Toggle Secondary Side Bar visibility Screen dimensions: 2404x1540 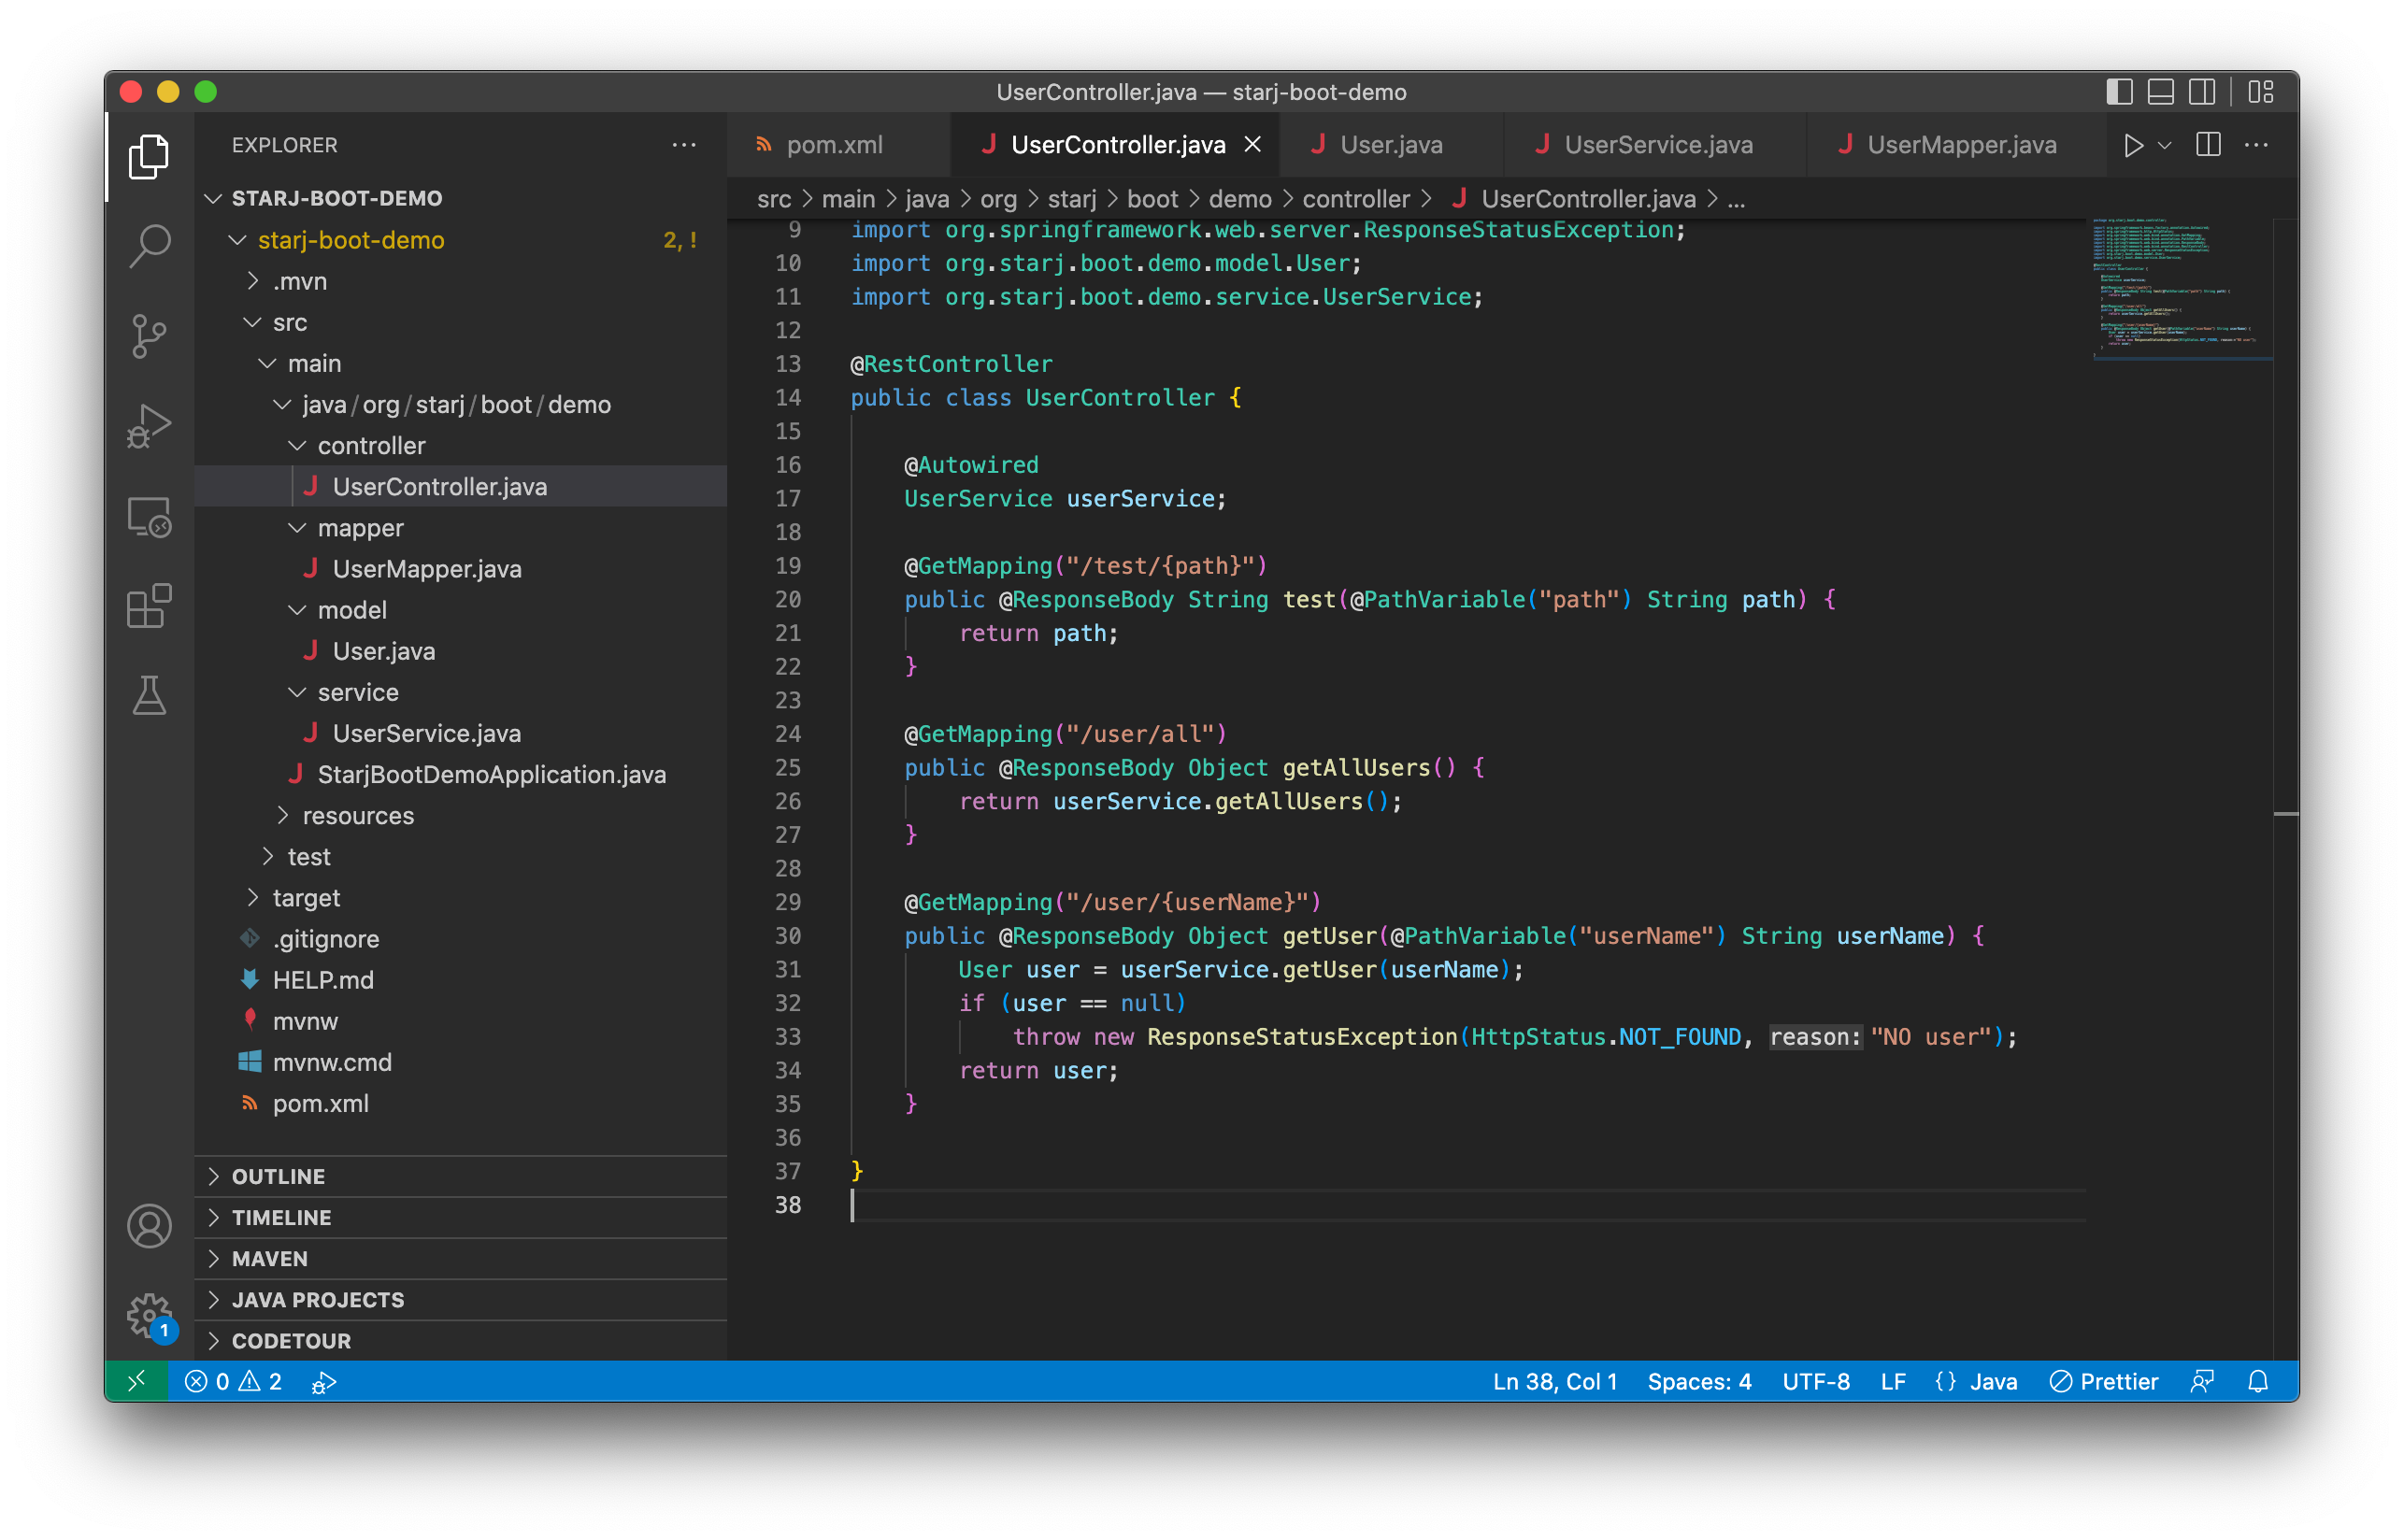pos(2202,92)
